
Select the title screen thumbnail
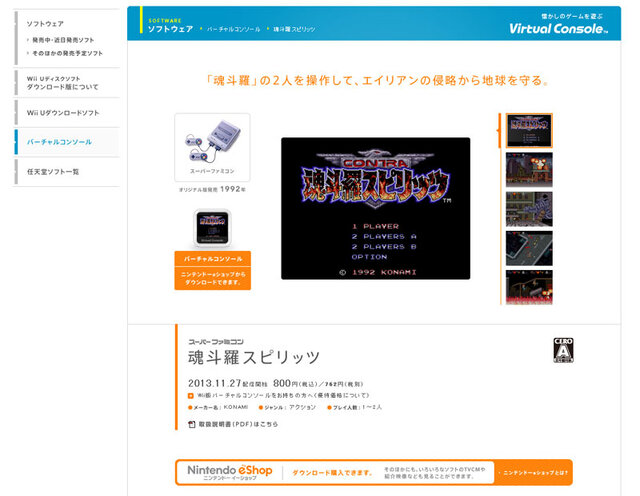pyautogui.click(x=529, y=131)
